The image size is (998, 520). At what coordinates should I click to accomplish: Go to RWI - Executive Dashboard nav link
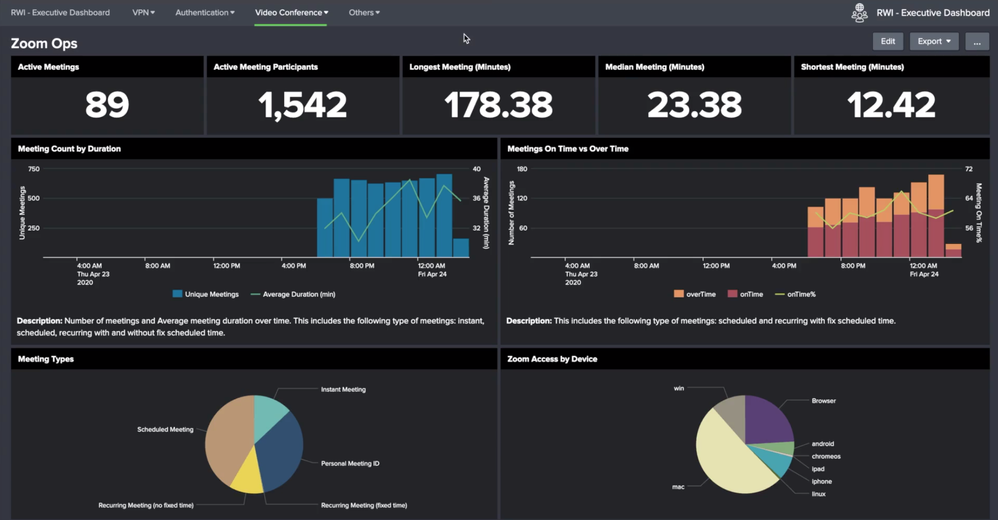60,12
